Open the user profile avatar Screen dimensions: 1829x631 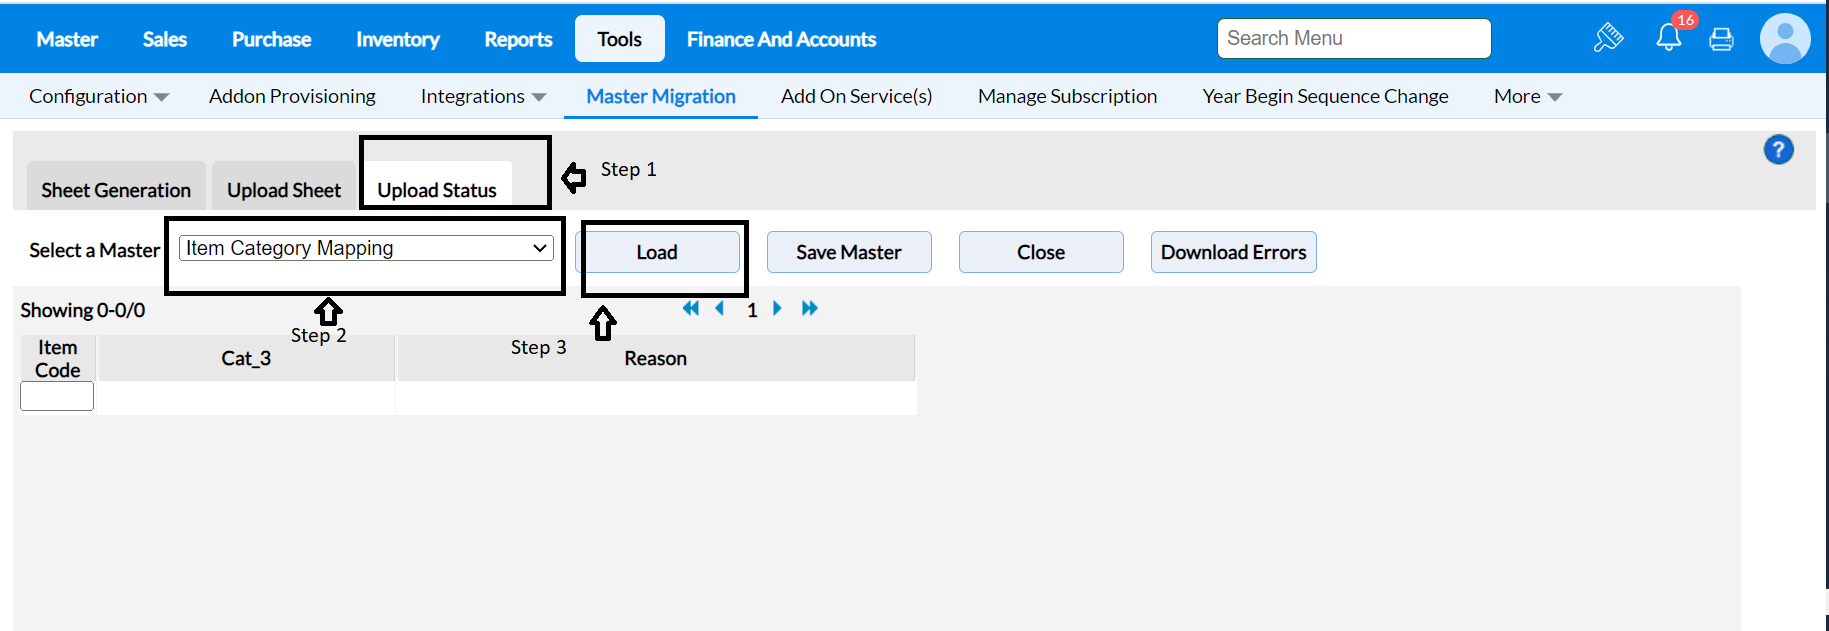(x=1784, y=39)
